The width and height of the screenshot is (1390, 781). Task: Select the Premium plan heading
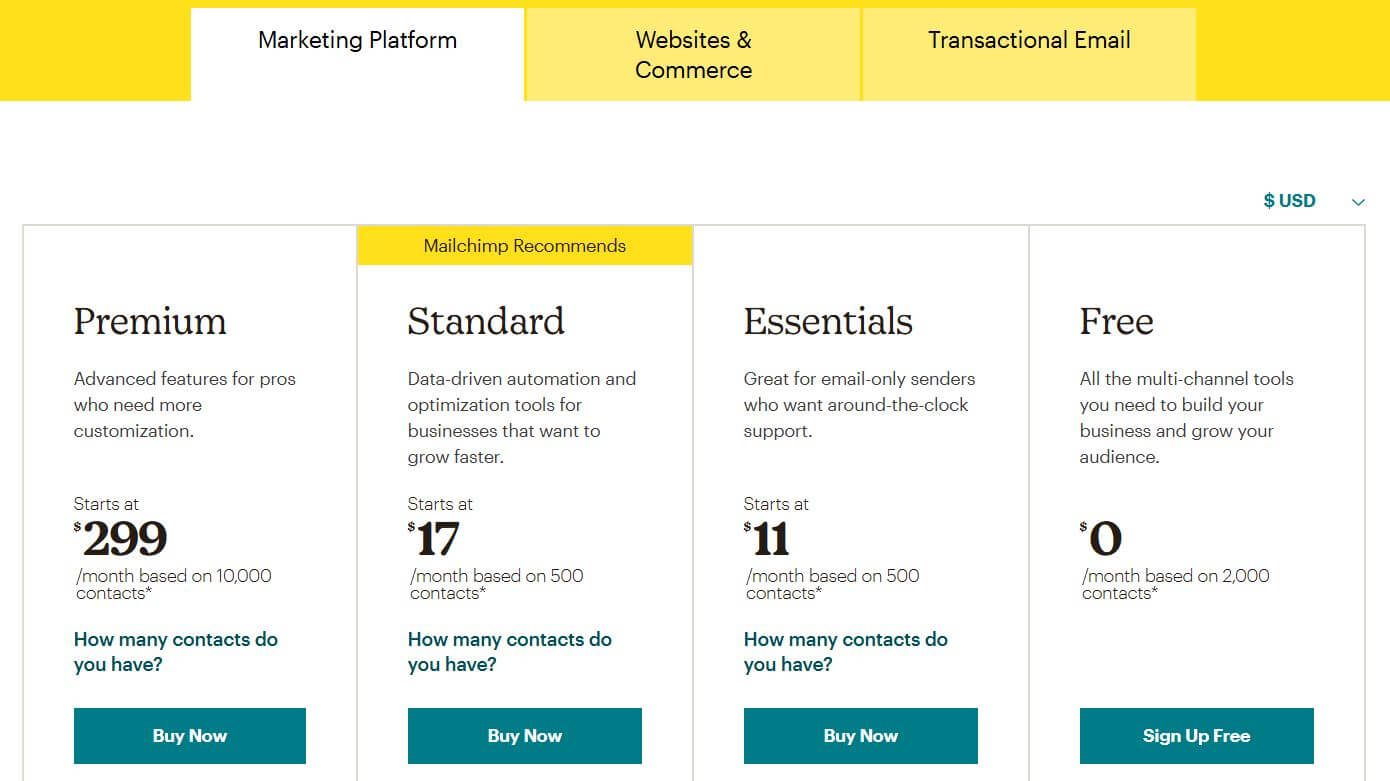click(150, 321)
